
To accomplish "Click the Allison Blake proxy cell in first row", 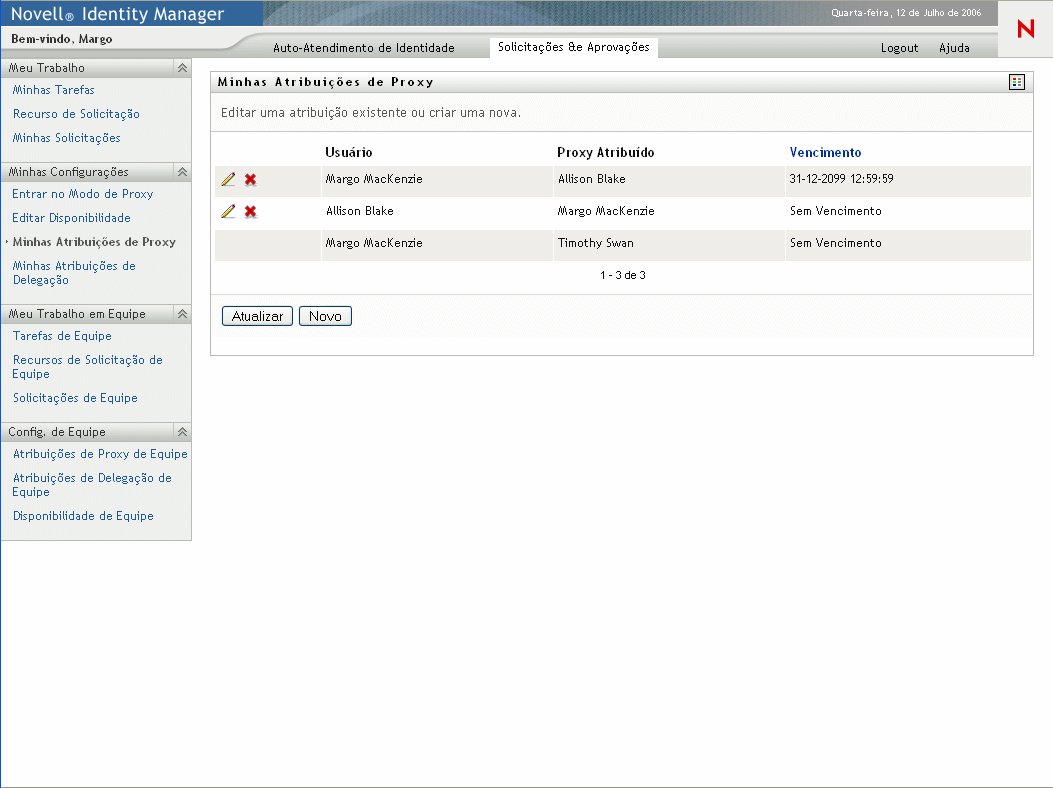I will (592, 179).
